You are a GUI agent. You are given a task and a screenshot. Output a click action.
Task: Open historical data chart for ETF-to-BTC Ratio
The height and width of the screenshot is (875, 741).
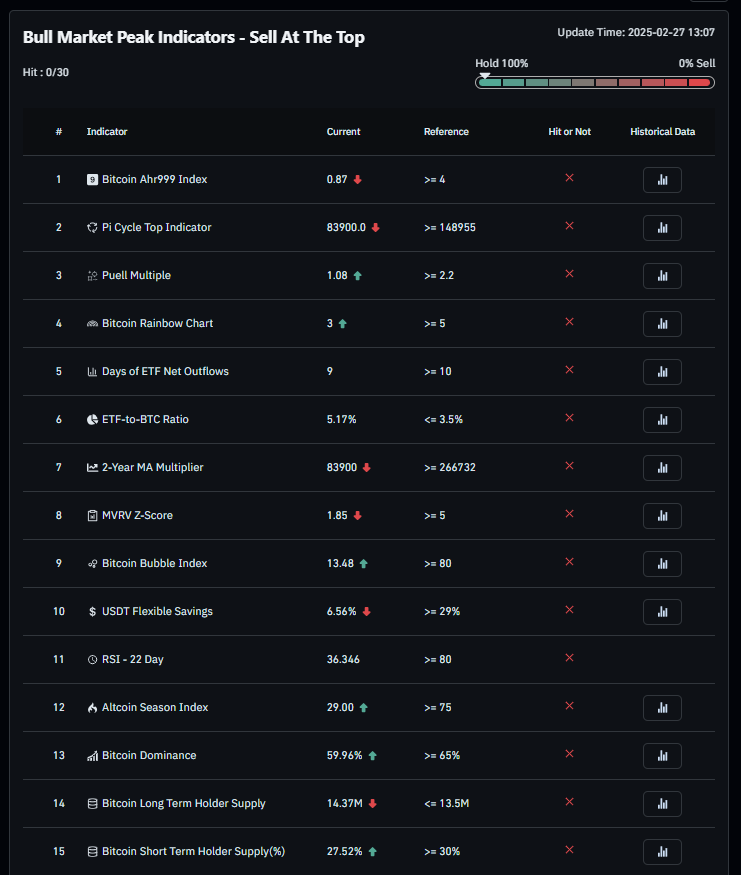coord(662,420)
